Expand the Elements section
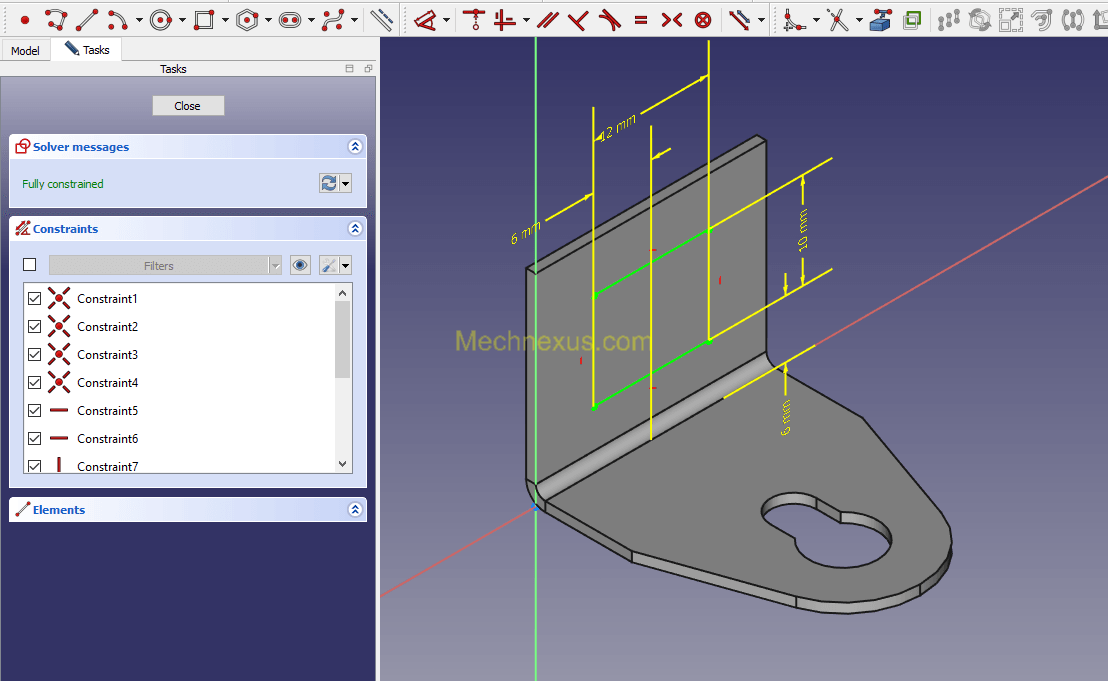The width and height of the screenshot is (1108, 681). click(354, 510)
